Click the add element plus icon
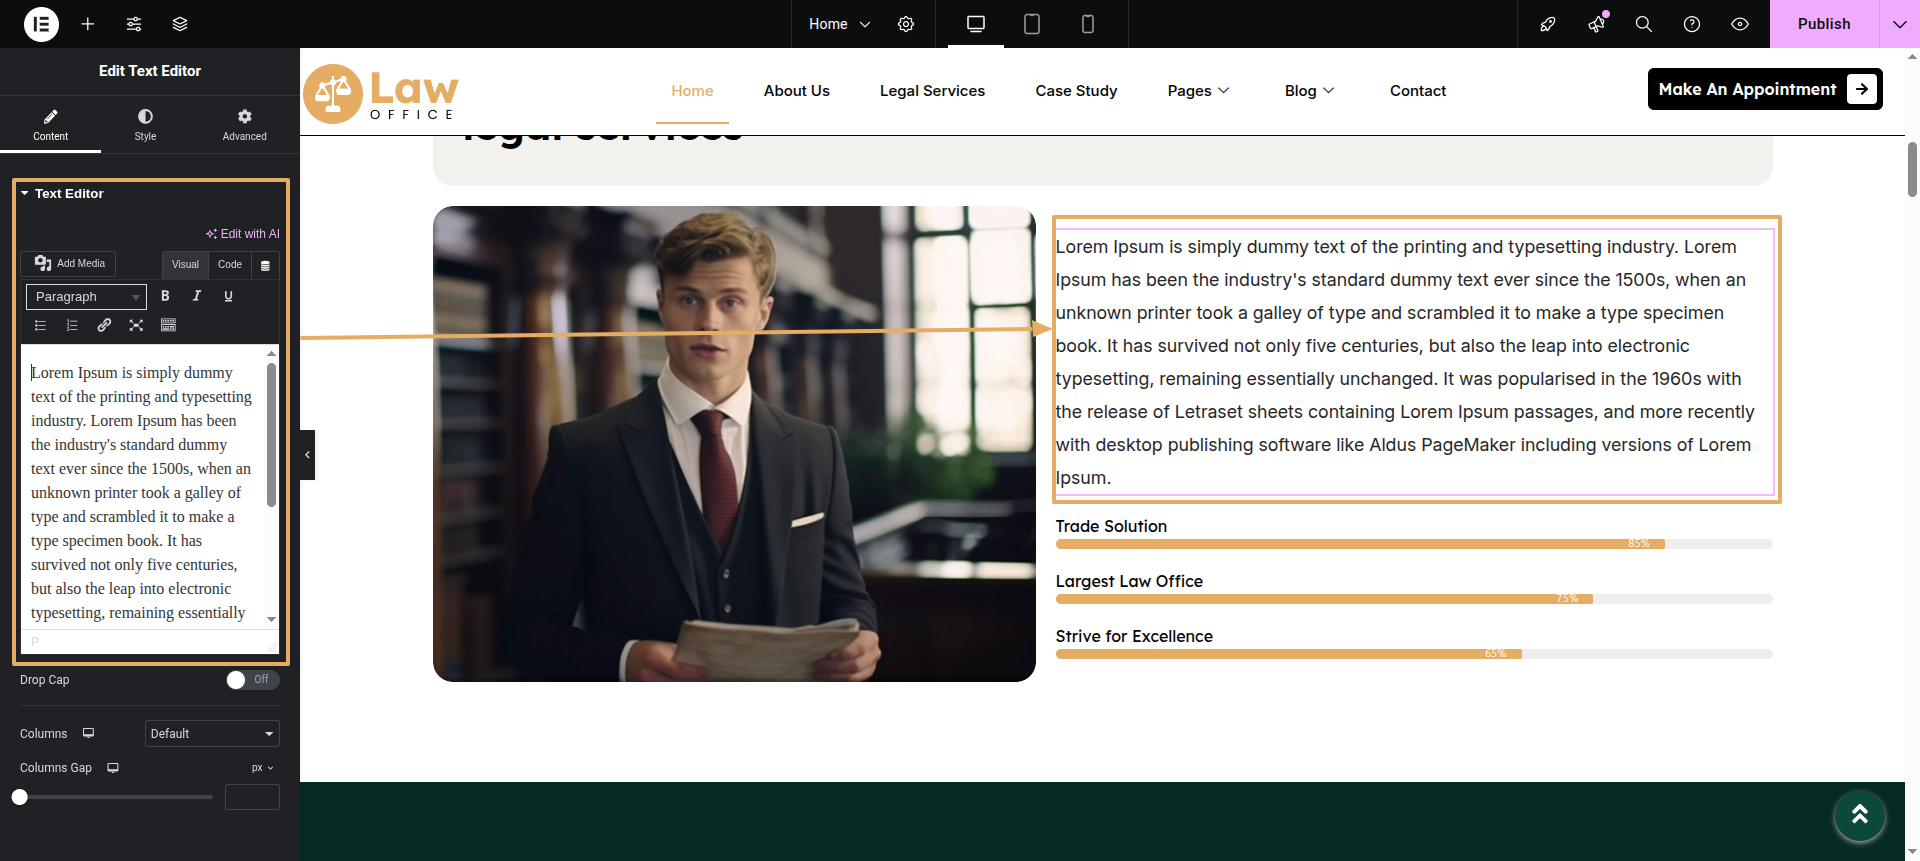The height and width of the screenshot is (861, 1920). 88,24
